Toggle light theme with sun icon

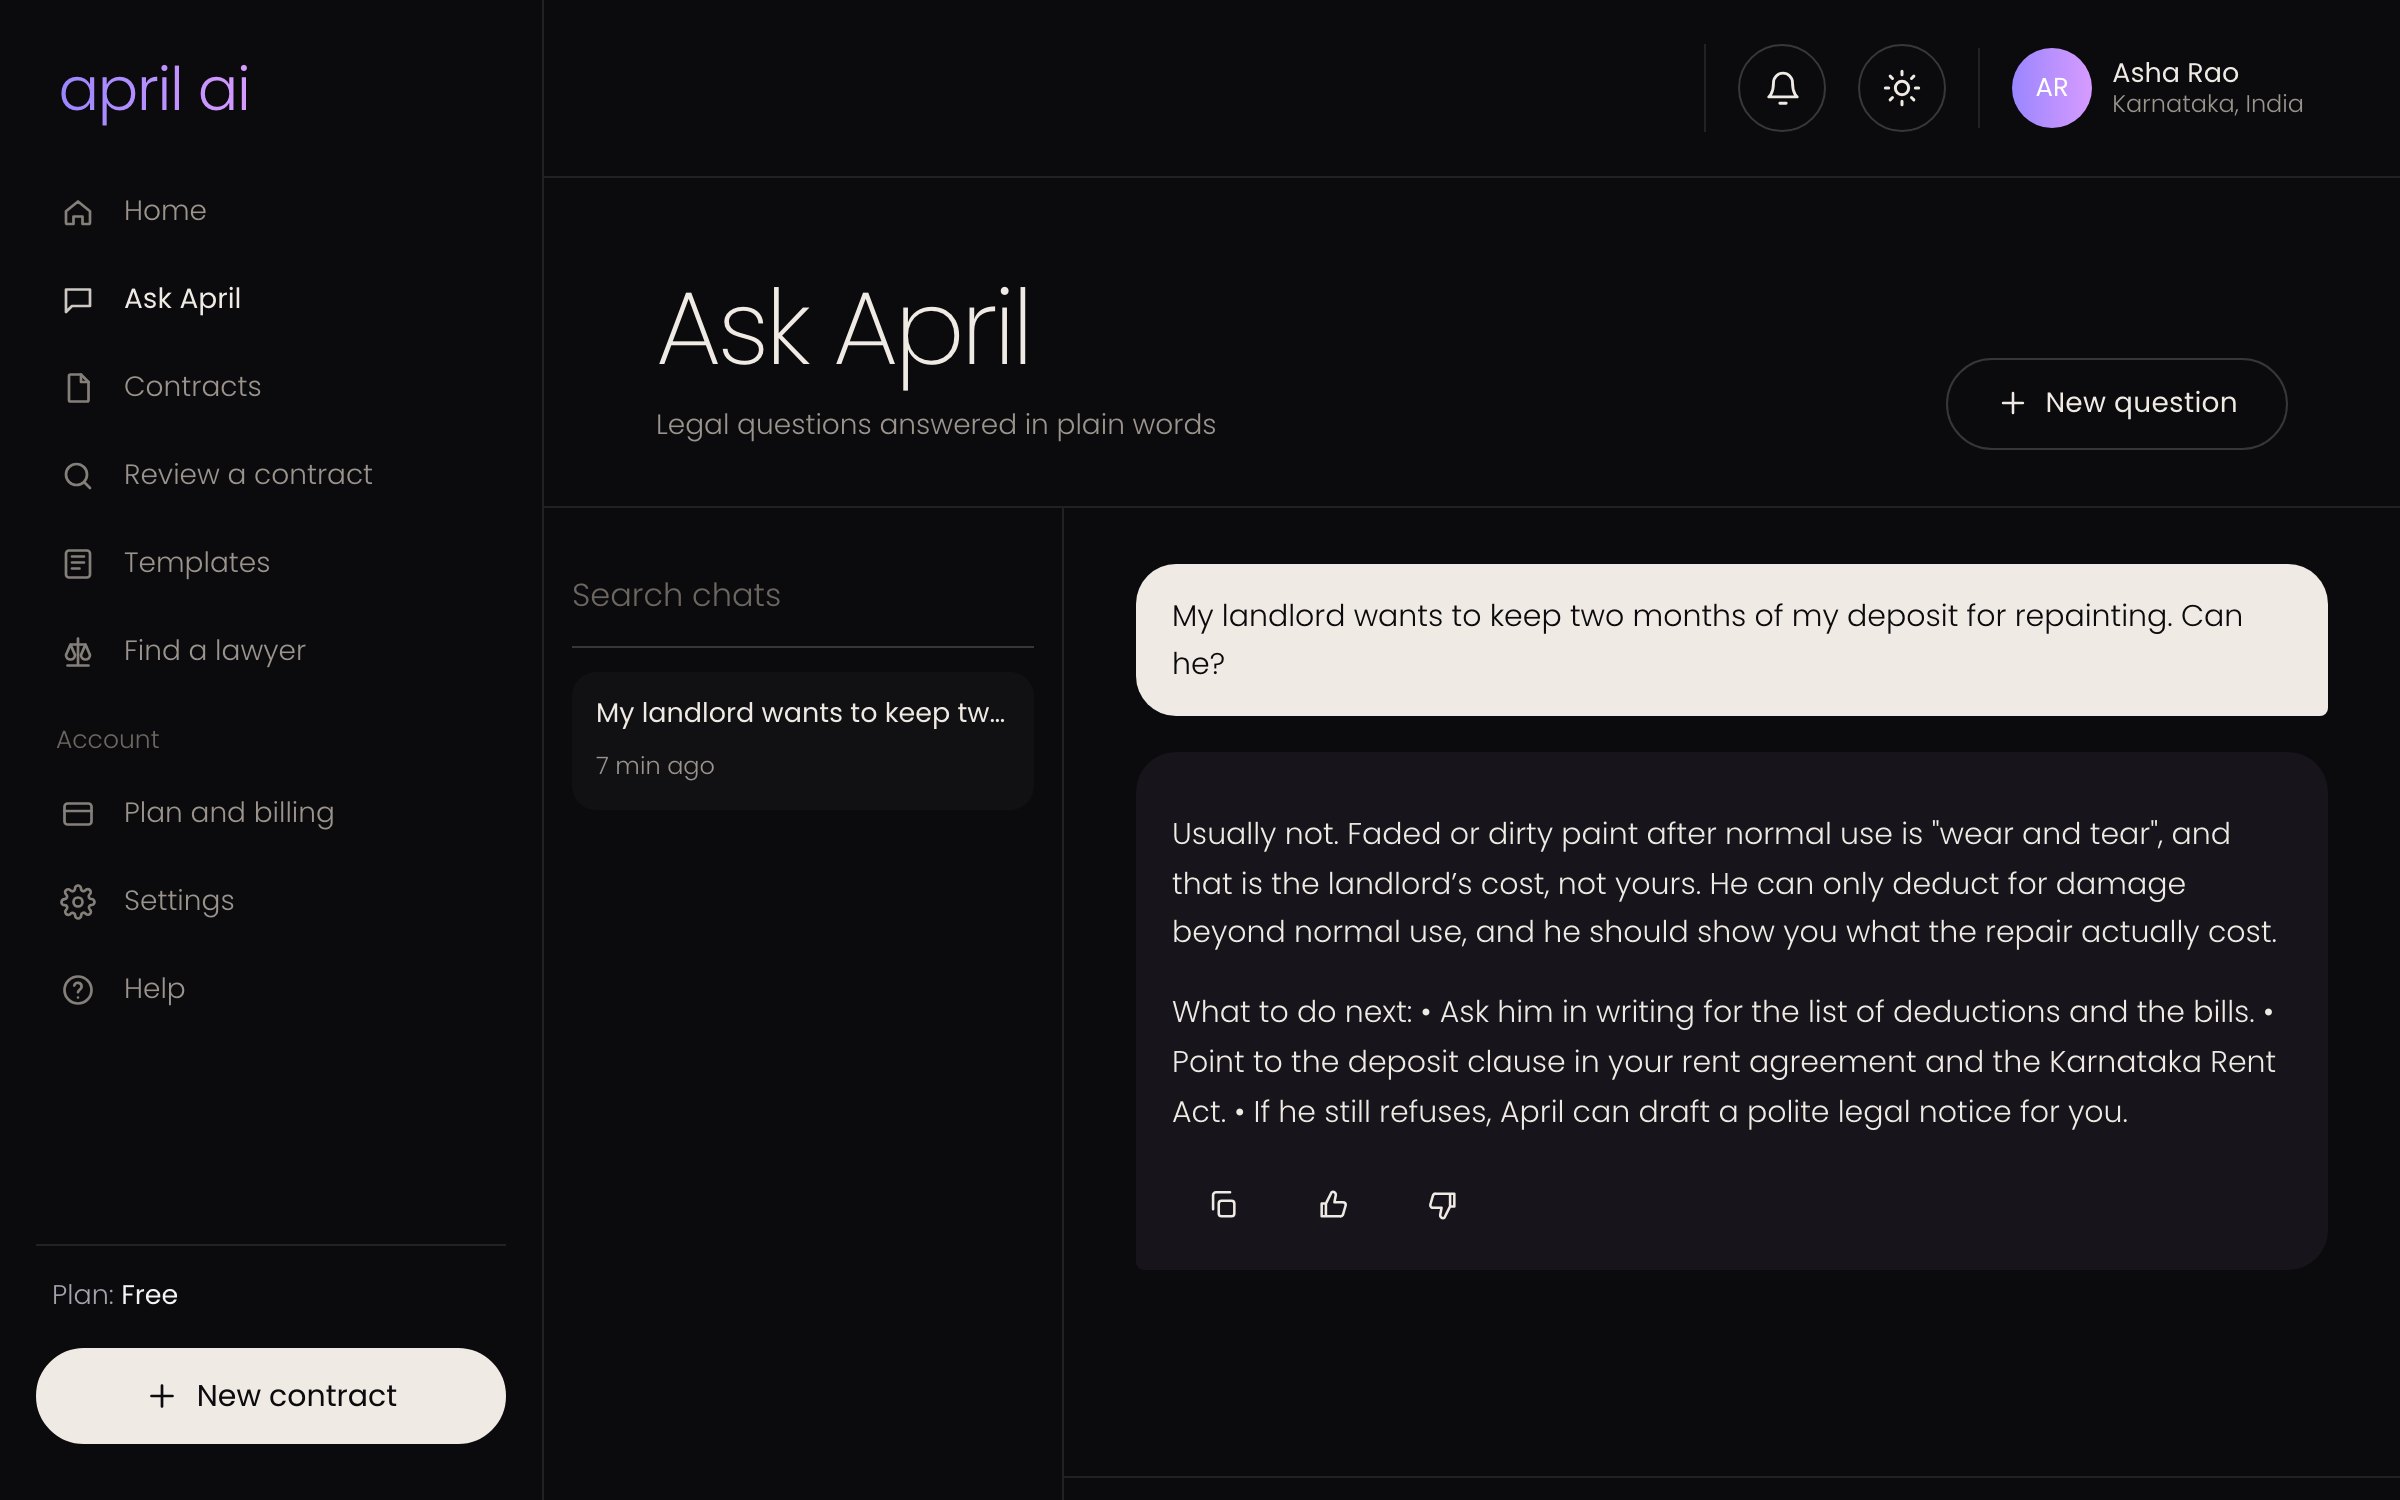point(1901,88)
